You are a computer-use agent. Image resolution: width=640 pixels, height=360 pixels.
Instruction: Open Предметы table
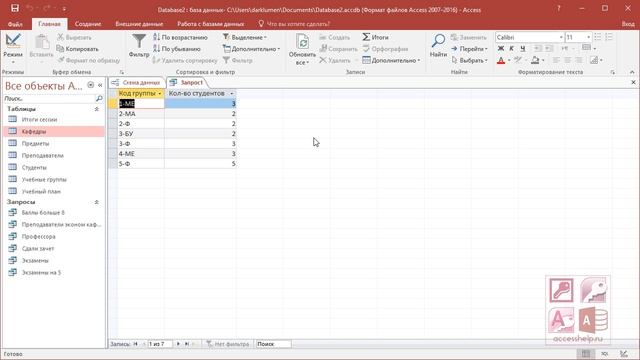click(x=53, y=144)
